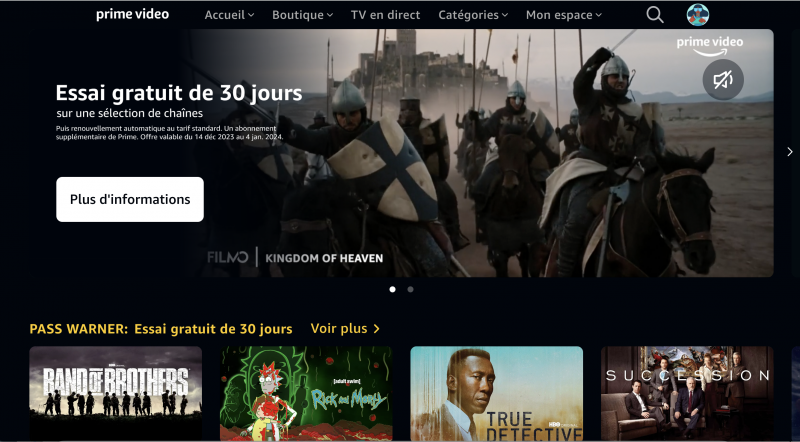Open the user profile avatar
This screenshot has height=442, width=800.
click(x=697, y=15)
